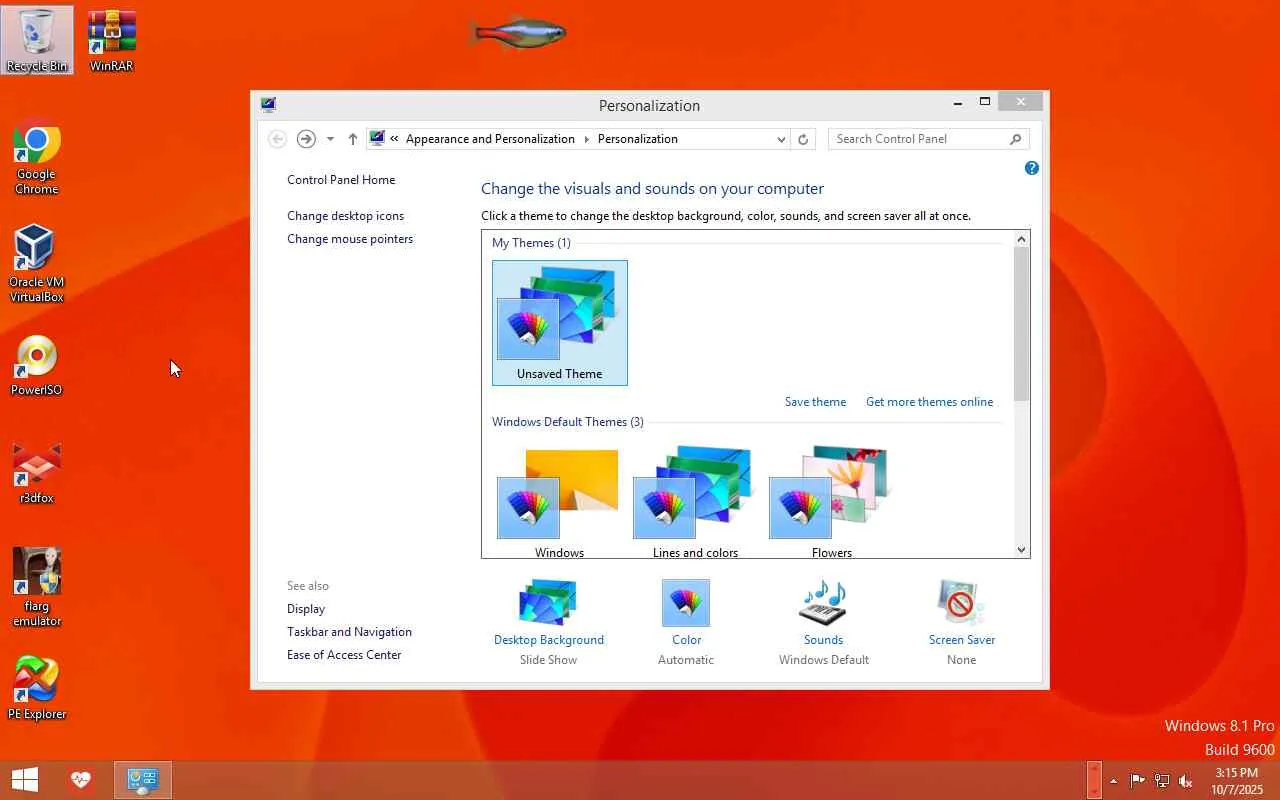This screenshot has height=800, width=1280.
Task: Click the Personalization breadcrumb segment
Action: tap(638, 139)
